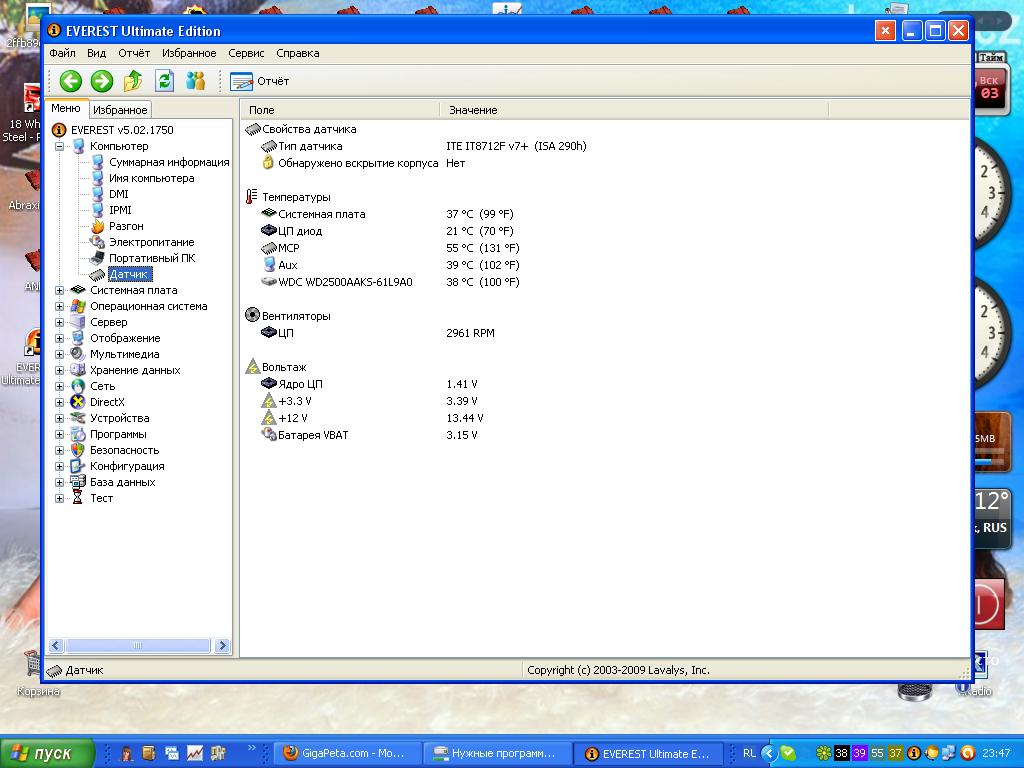Click the Безопасность shield icon
The width and height of the screenshot is (1024, 768).
click(78, 450)
